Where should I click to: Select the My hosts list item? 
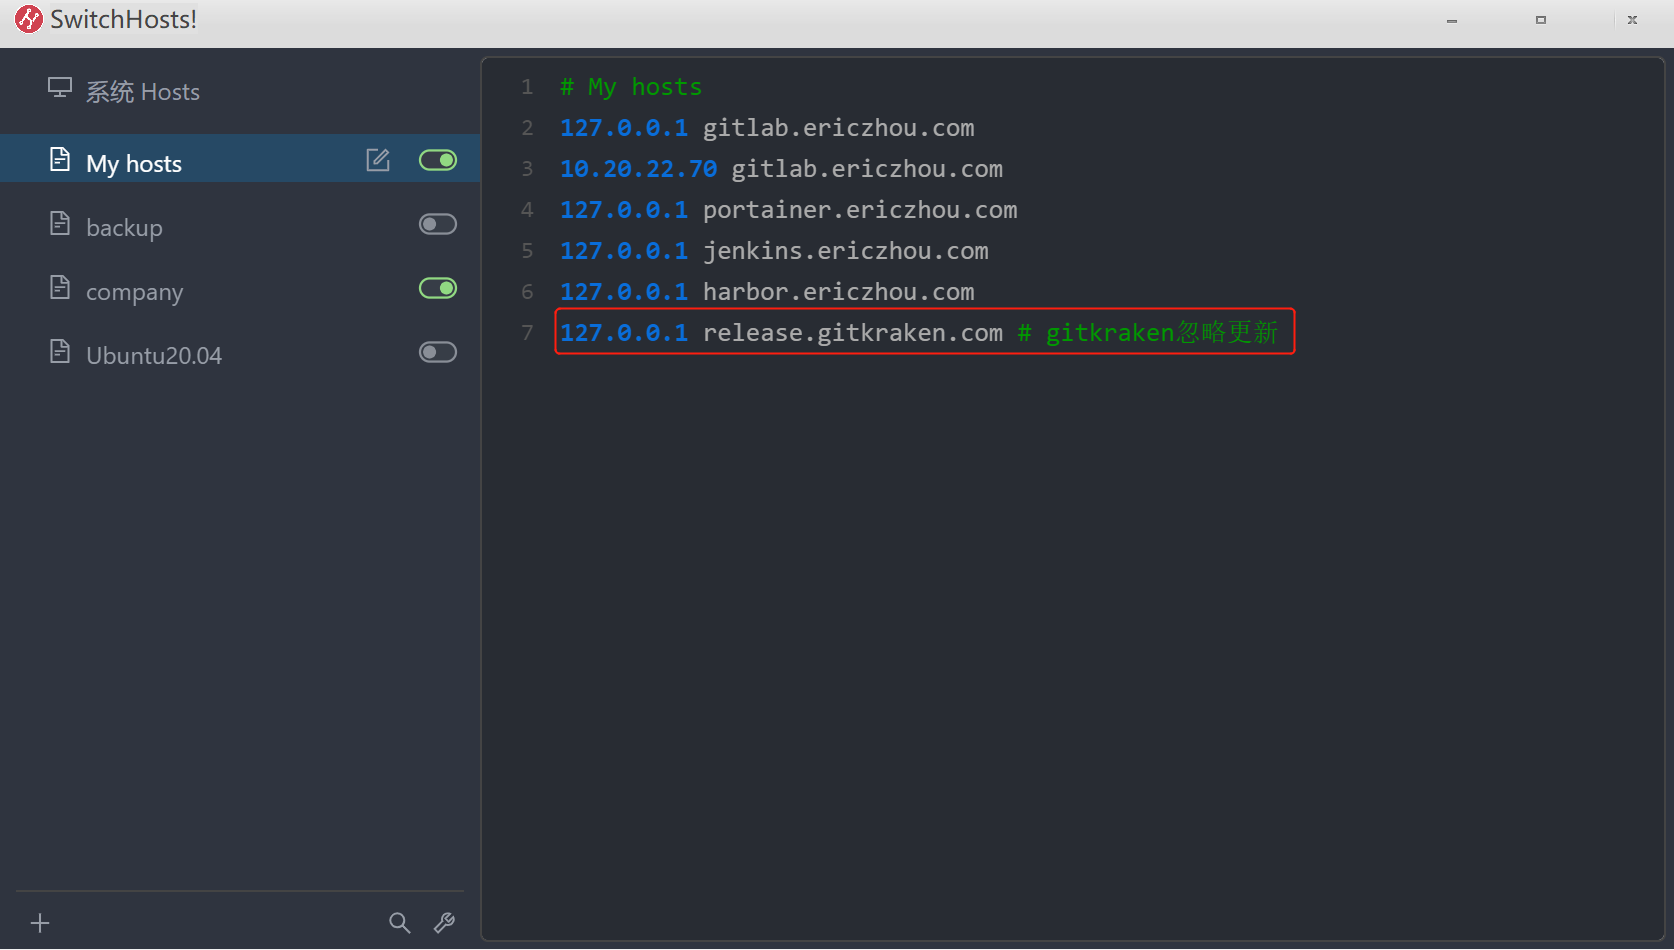click(240, 159)
